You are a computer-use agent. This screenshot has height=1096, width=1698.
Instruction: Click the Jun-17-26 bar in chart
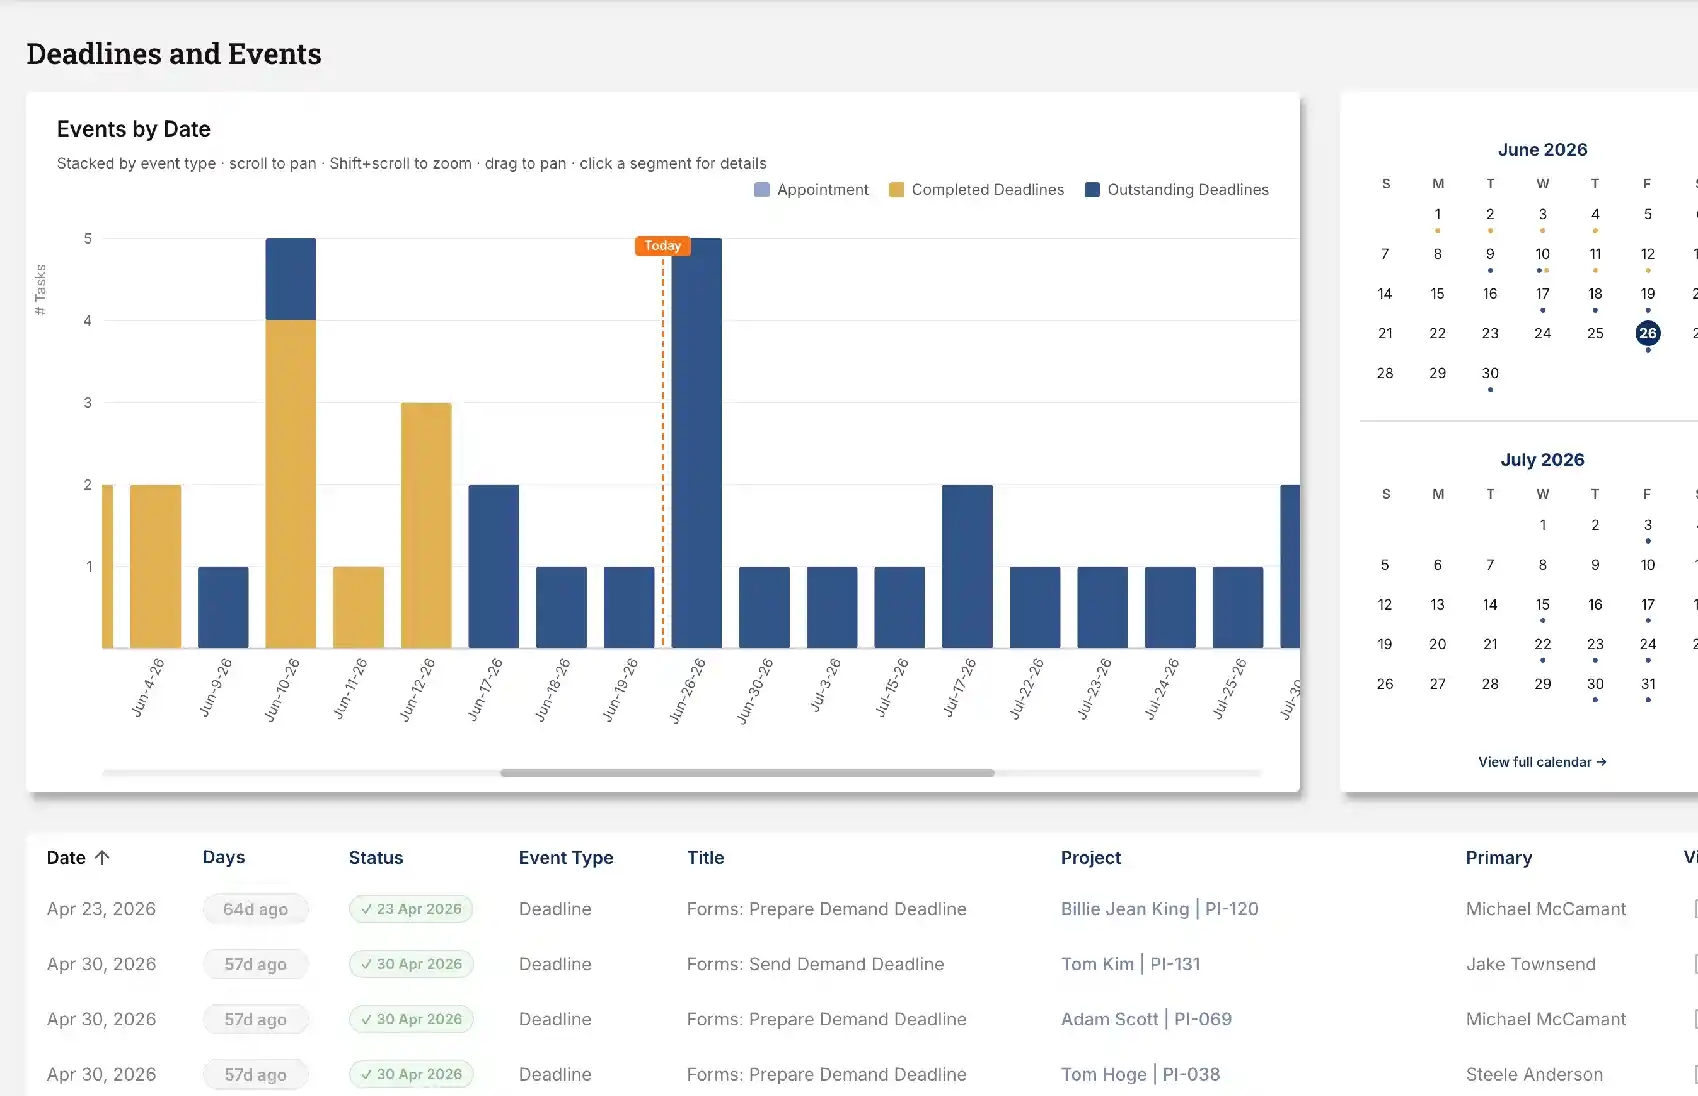click(x=493, y=566)
